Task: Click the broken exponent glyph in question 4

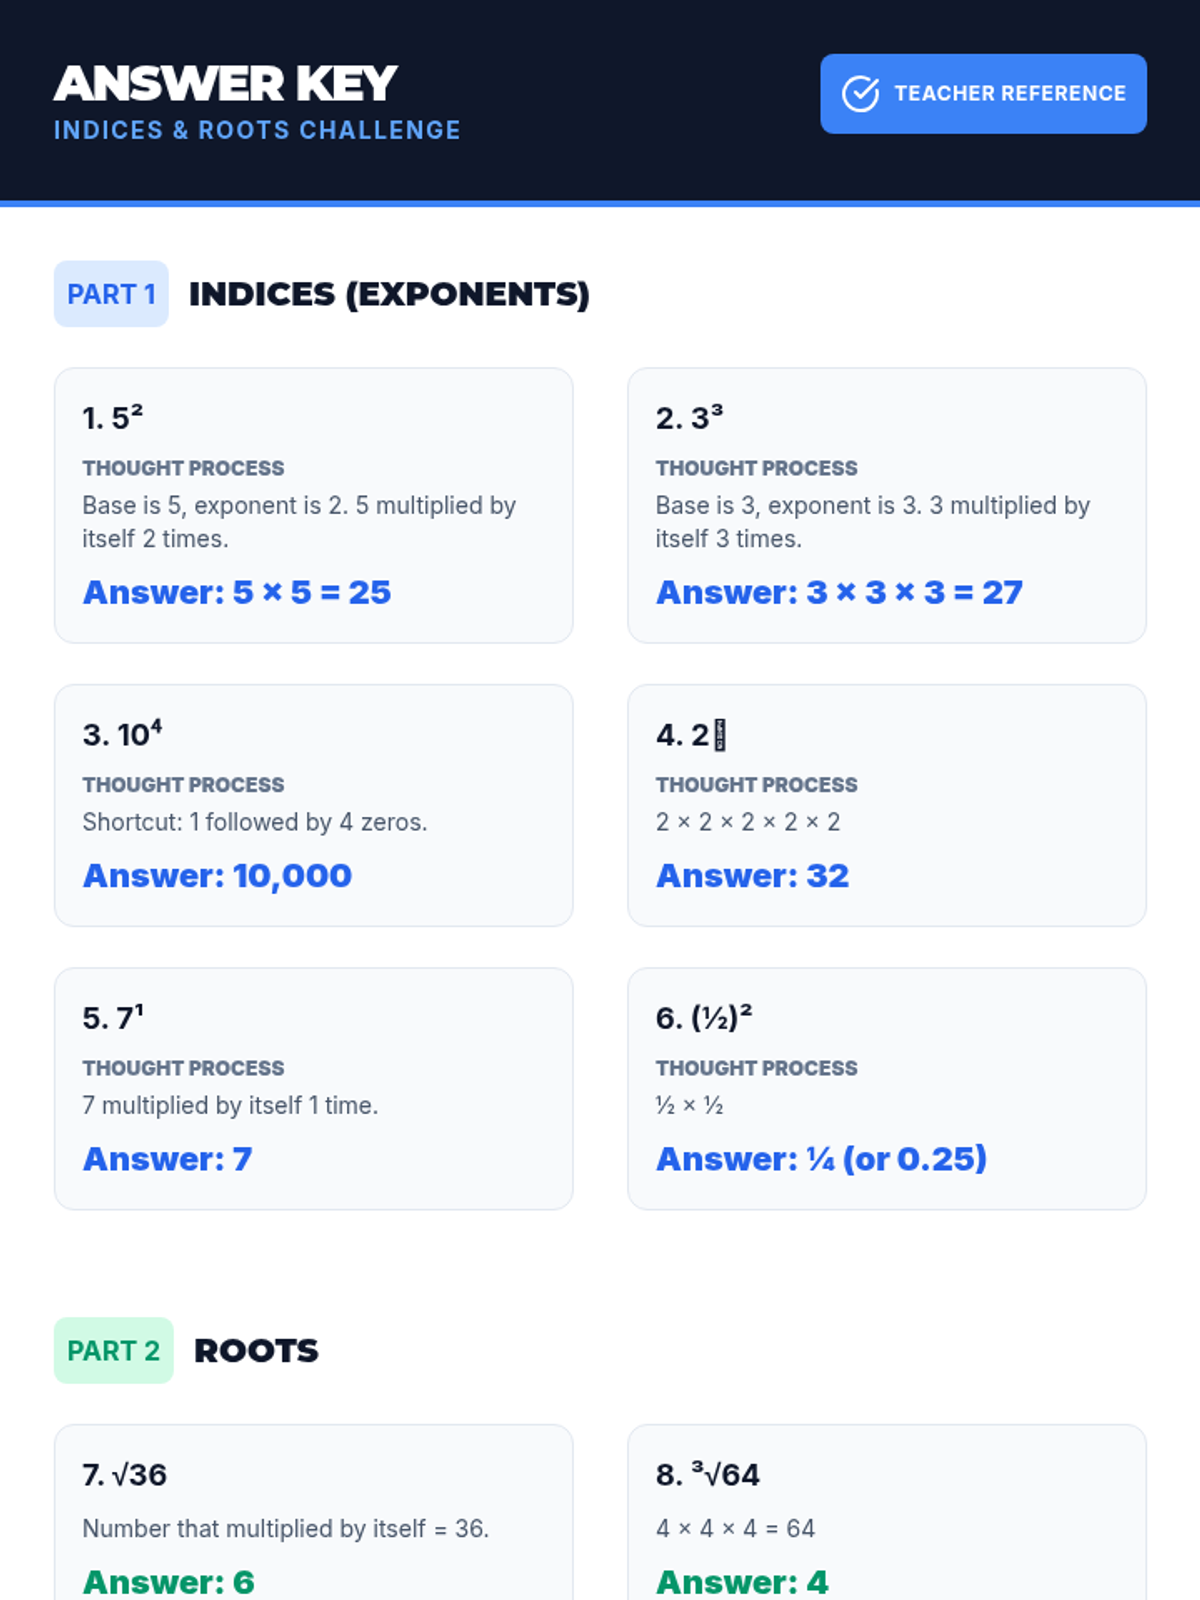Action: click(x=720, y=735)
